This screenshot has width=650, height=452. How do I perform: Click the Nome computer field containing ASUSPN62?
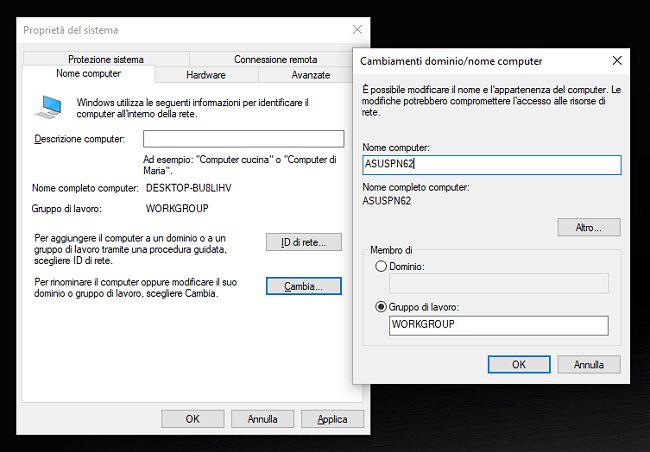492,165
